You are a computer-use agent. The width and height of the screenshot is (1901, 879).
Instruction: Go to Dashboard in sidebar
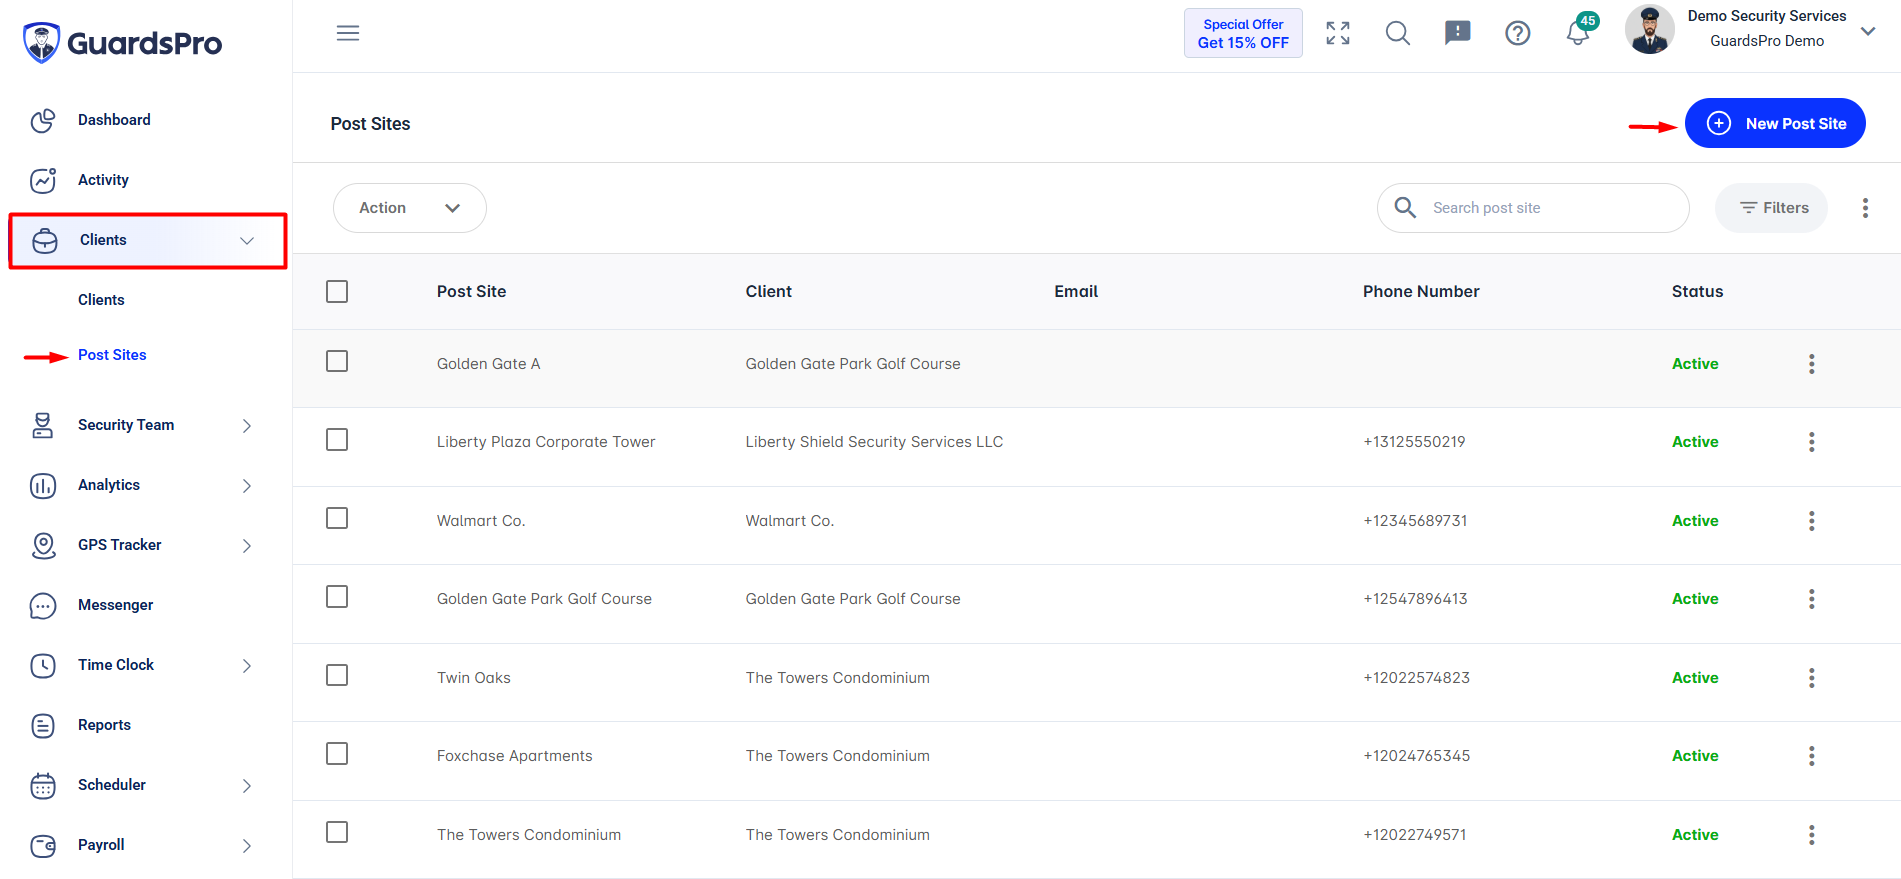click(114, 120)
